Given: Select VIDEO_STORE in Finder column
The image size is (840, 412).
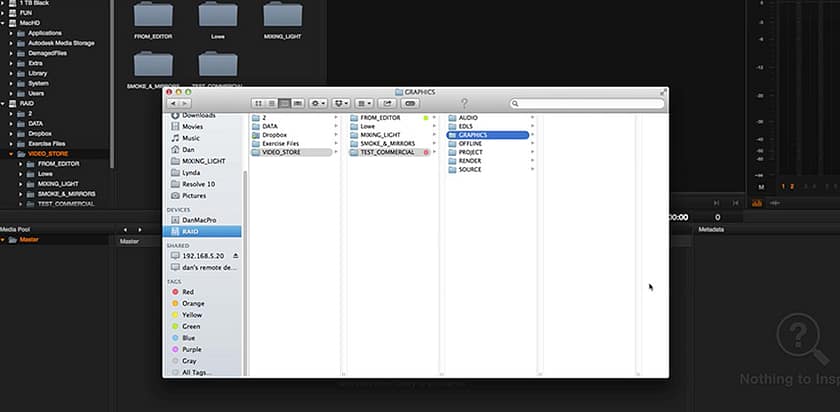Looking at the screenshot, I should point(294,152).
